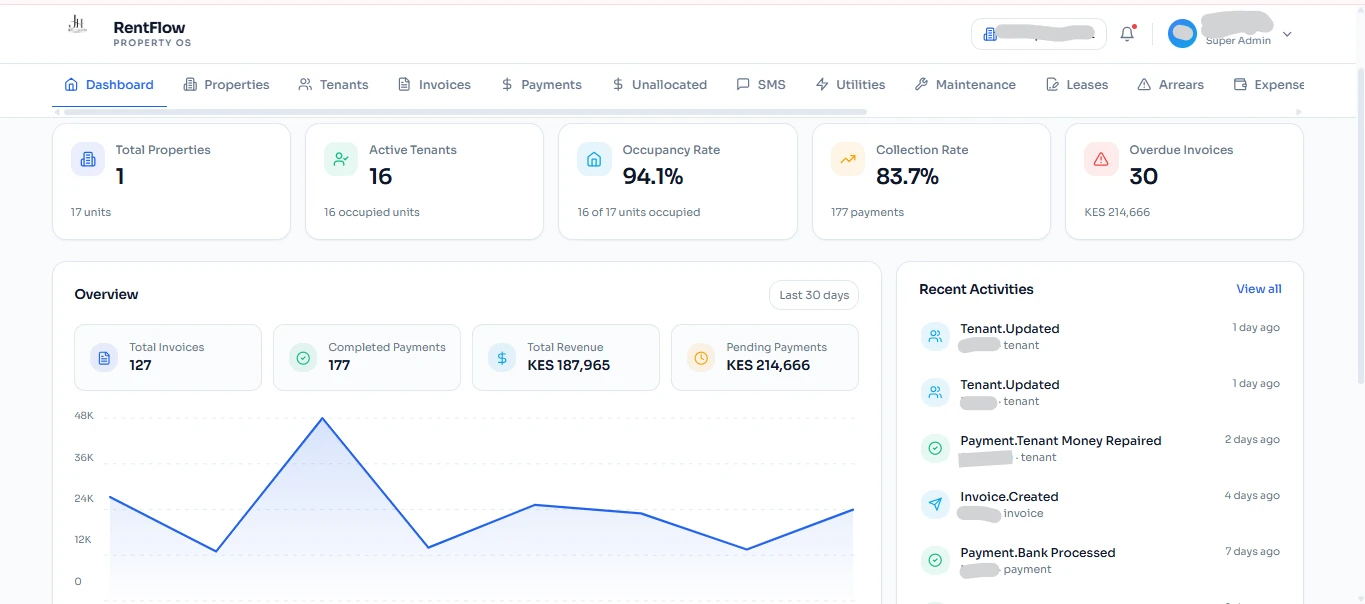Viewport: 1365px width, 604px height.
Task: Click the Payment.Bank Processed activity title
Action: tap(1037, 553)
